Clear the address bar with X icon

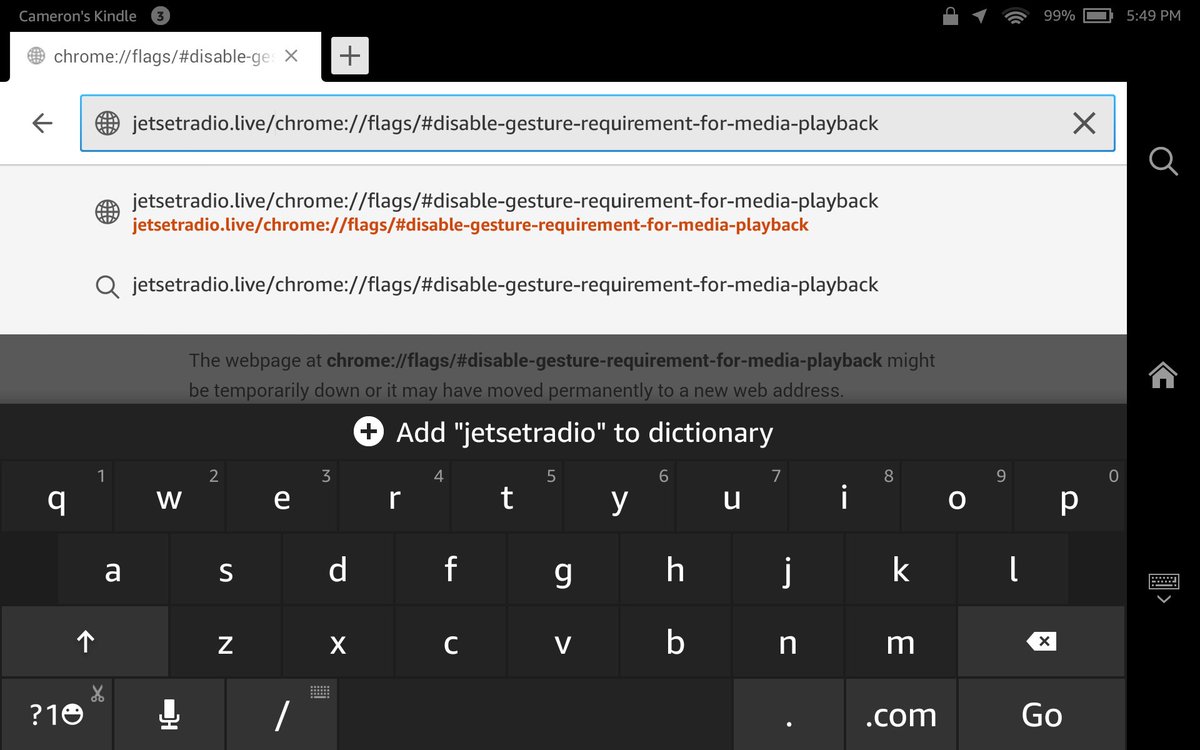coord(1084,123)
